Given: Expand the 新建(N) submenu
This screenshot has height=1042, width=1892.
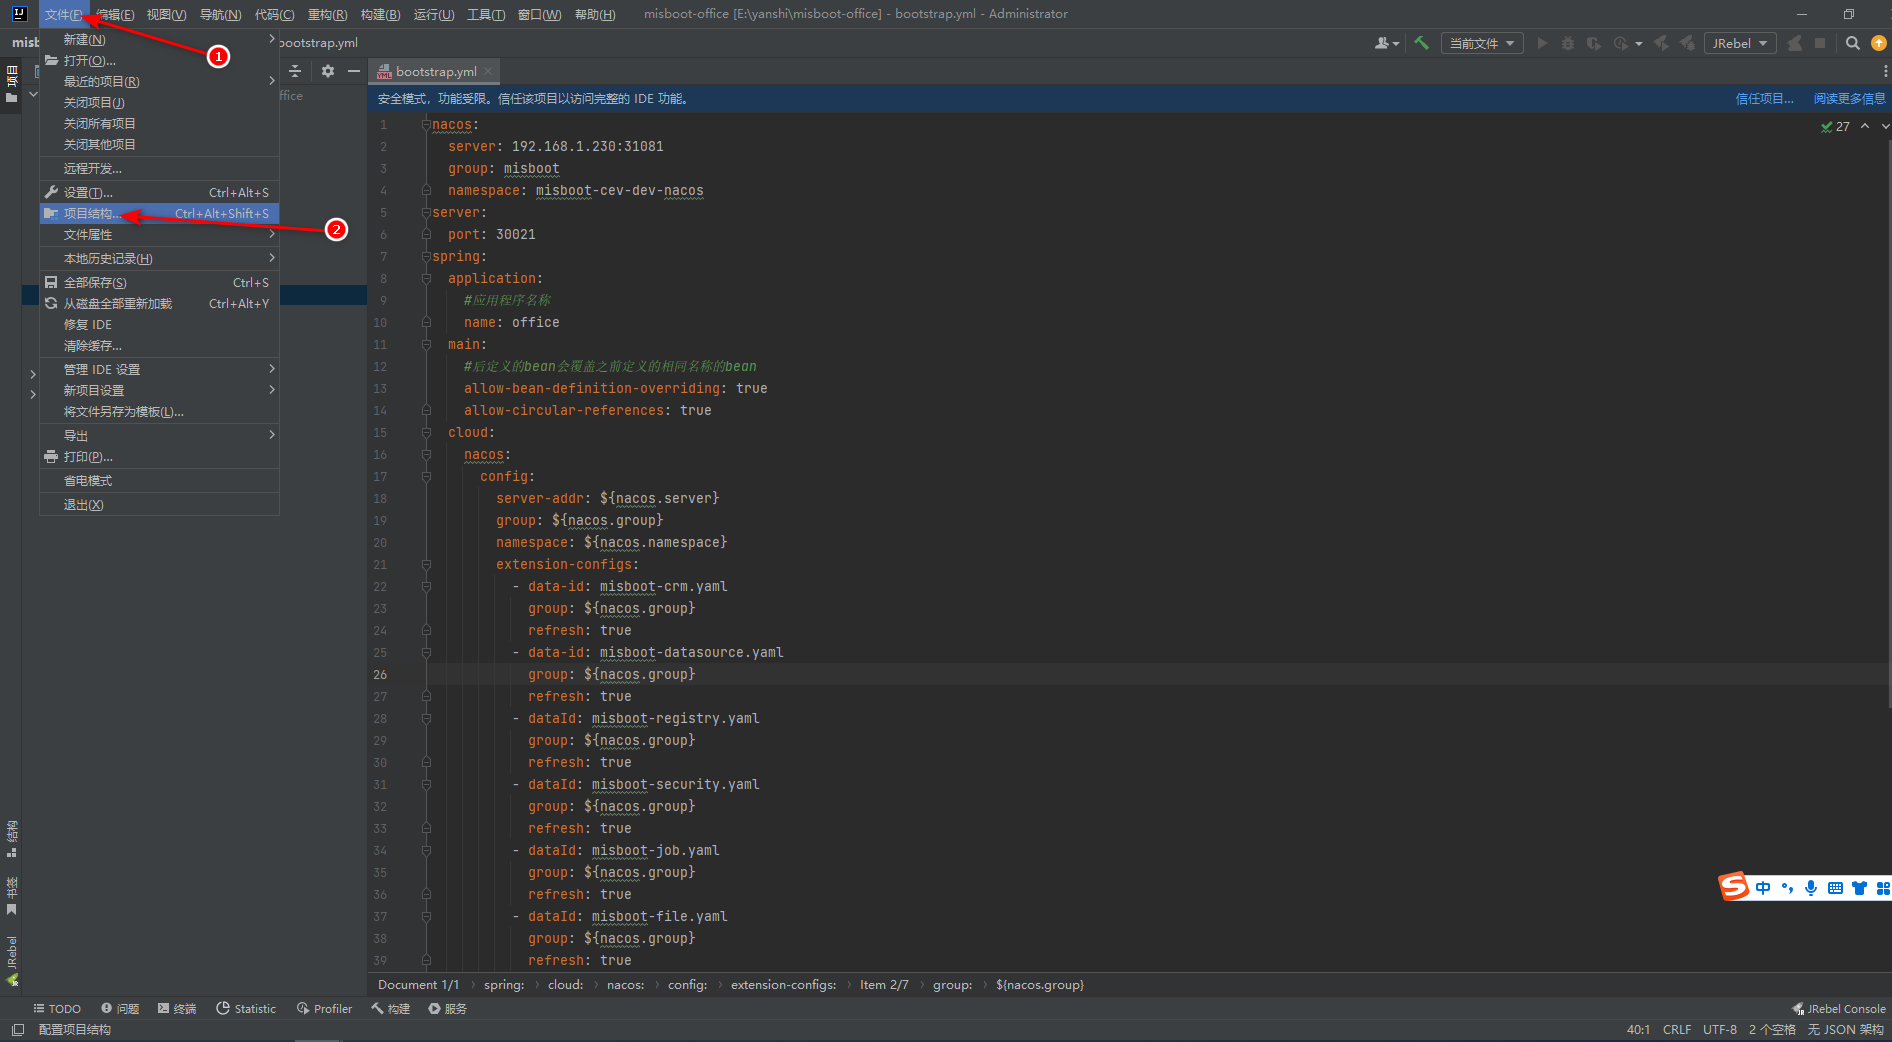Looking at the screenshot, I should (x=159, y=39).
